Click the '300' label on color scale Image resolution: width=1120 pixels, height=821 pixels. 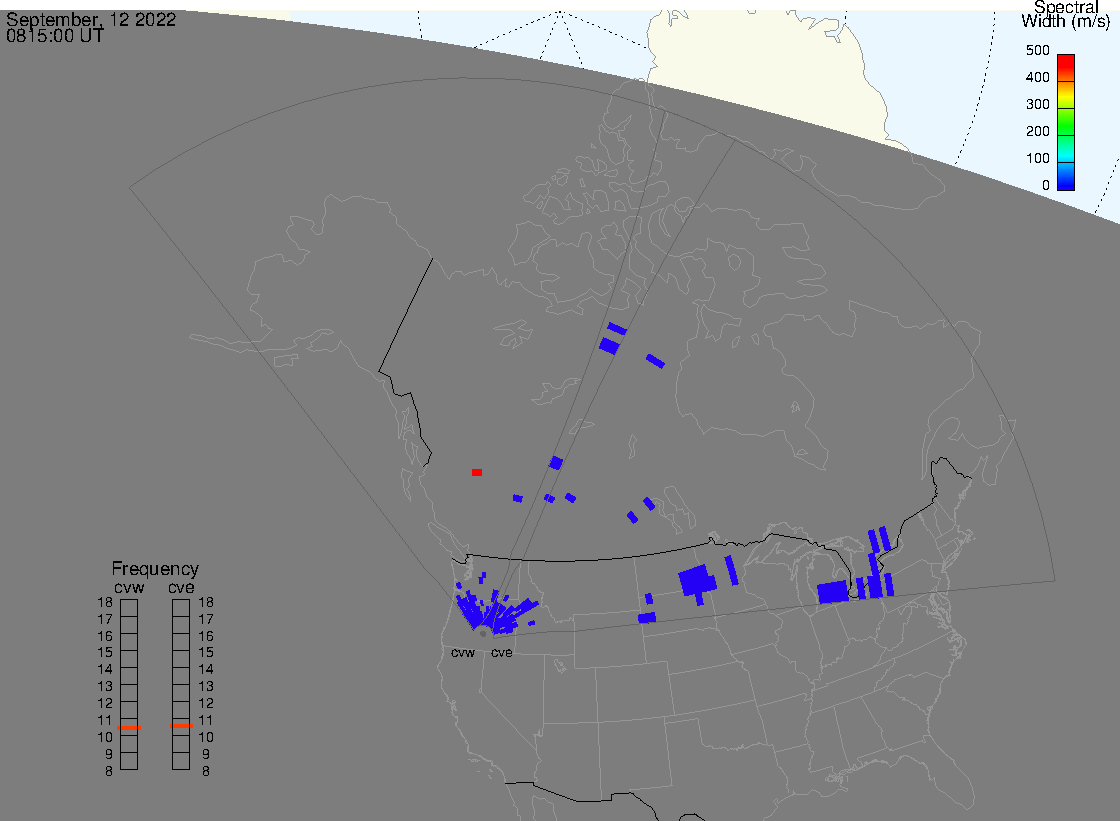[1038, 104]
